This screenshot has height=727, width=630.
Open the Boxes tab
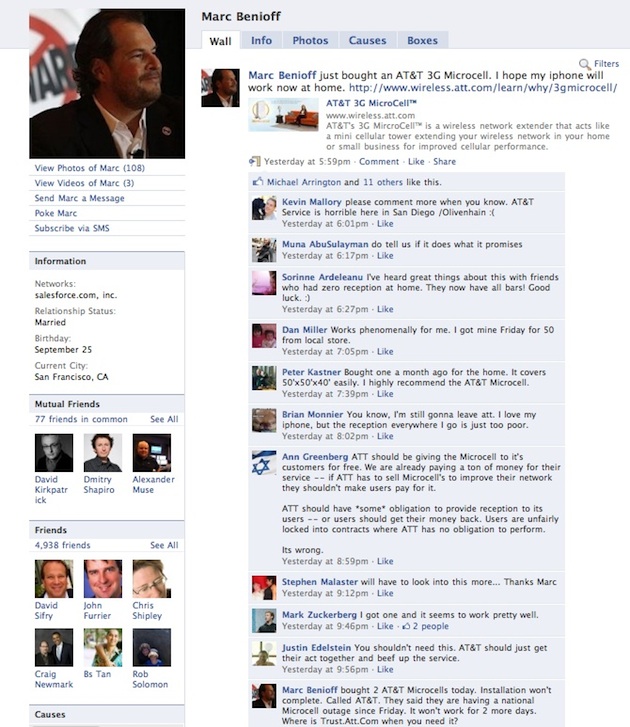coord(422,40)
